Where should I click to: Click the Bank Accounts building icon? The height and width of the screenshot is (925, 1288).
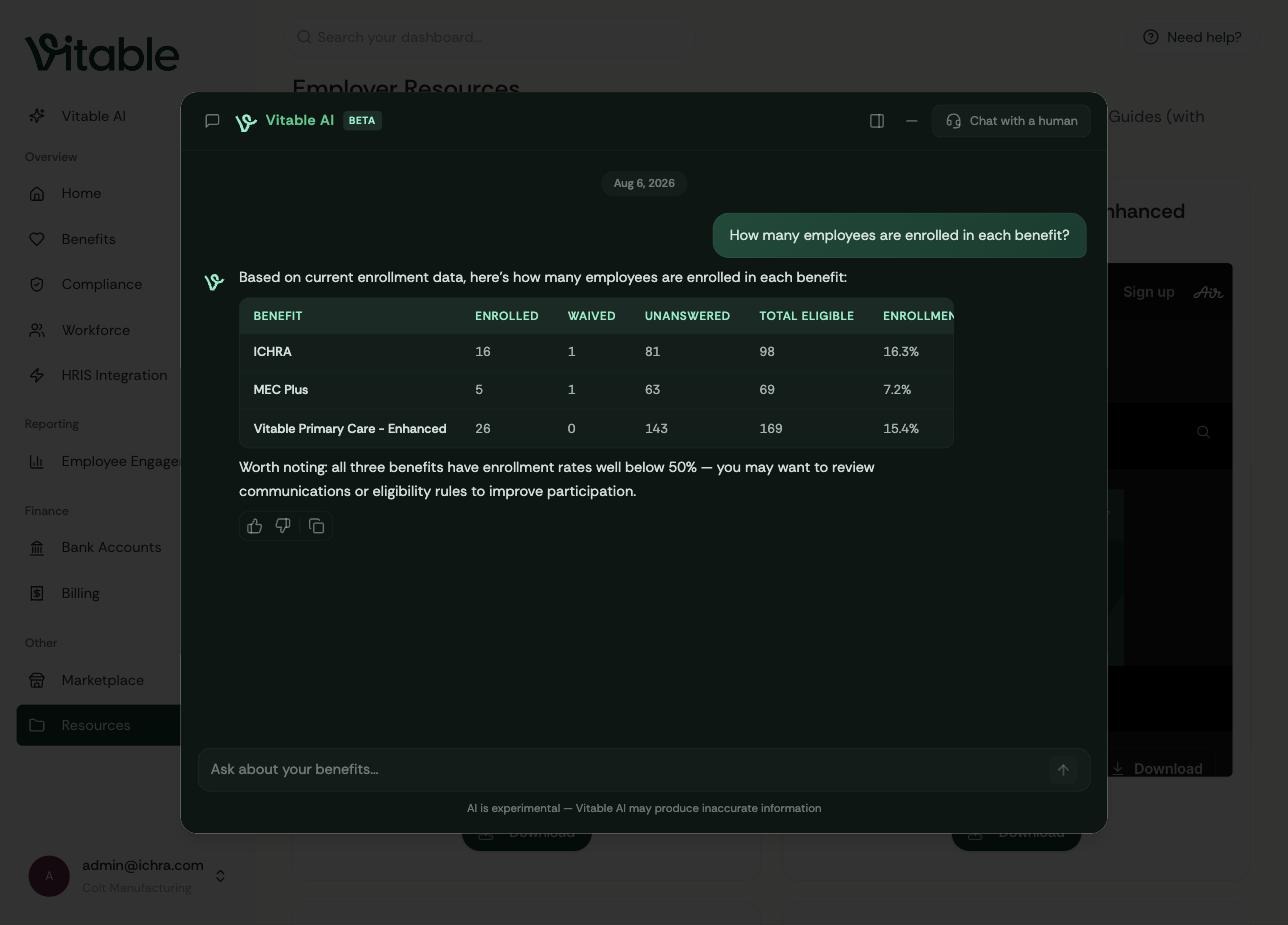(37, 547)
